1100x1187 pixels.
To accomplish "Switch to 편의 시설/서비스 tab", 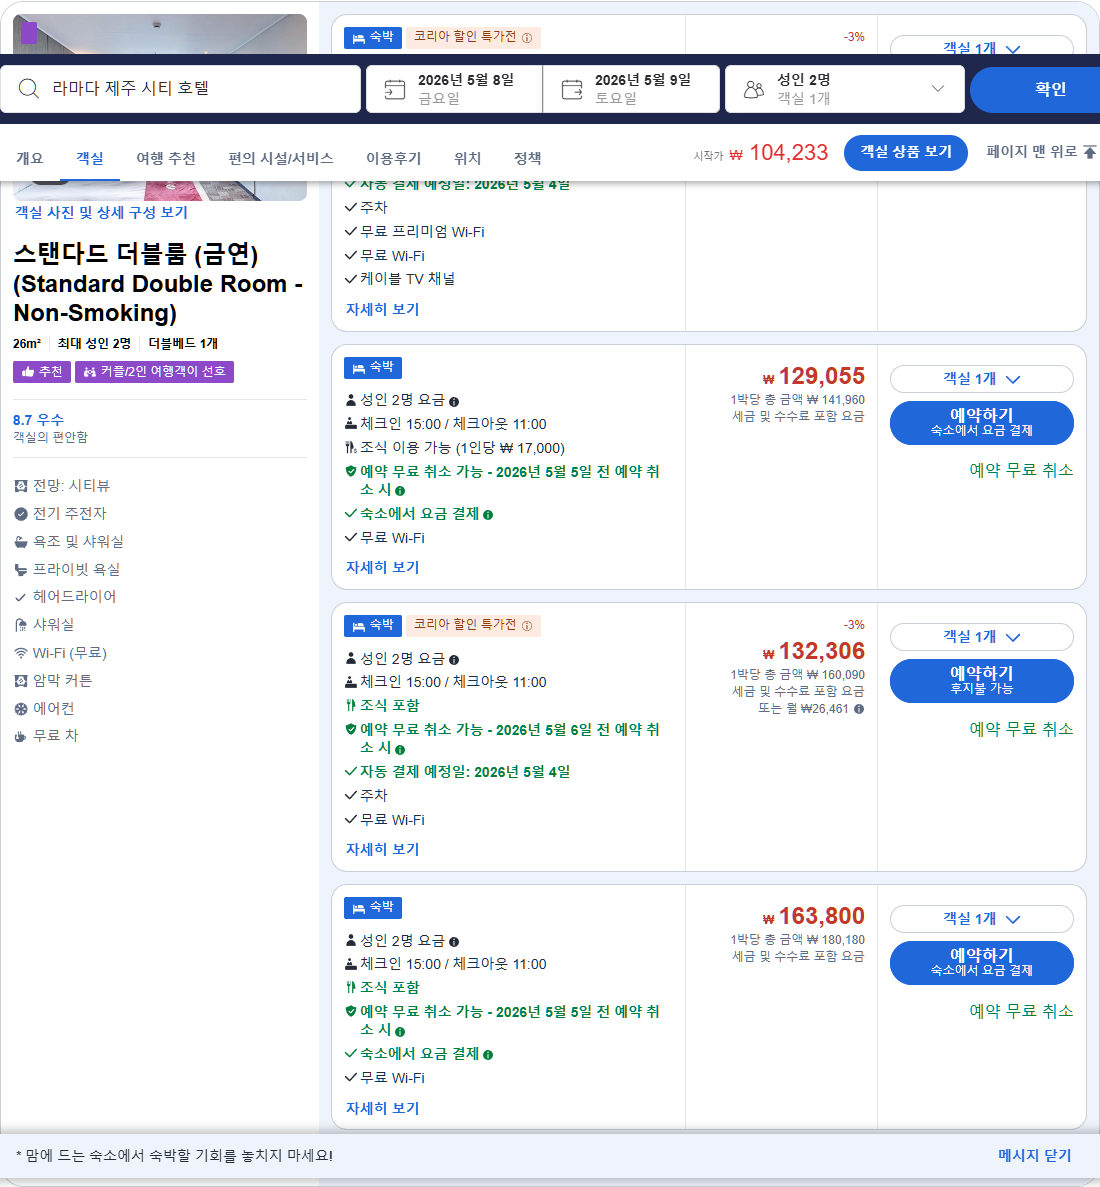I will [x=281, y=158].
